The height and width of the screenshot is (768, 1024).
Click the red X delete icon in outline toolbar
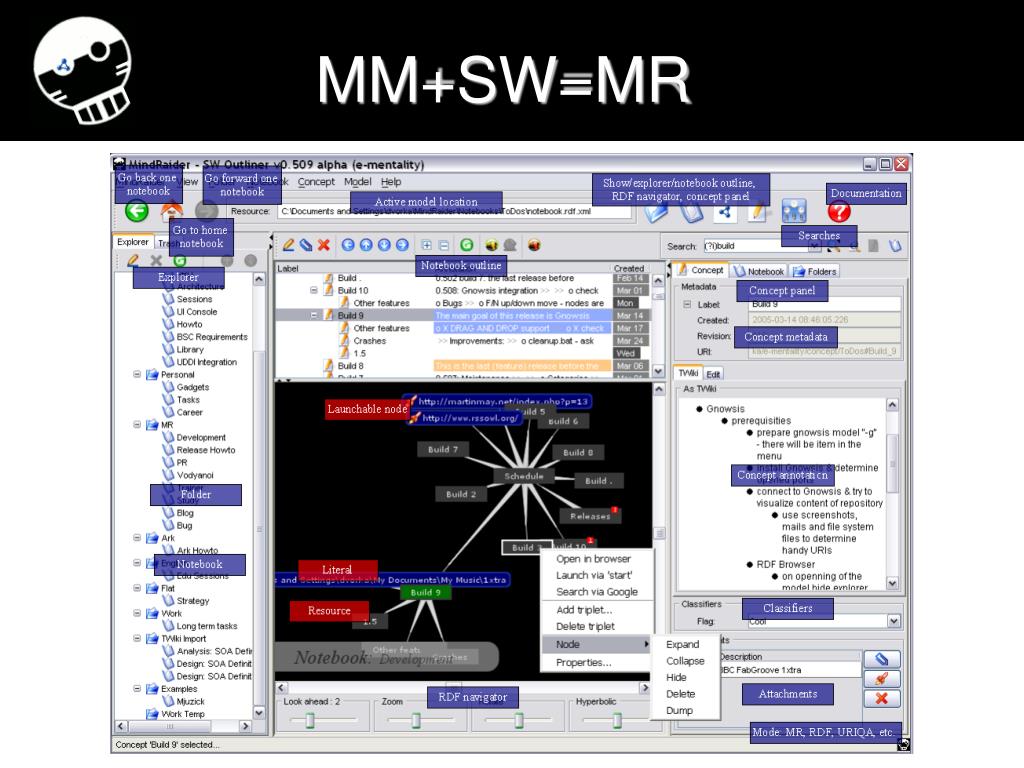(324, 245)
